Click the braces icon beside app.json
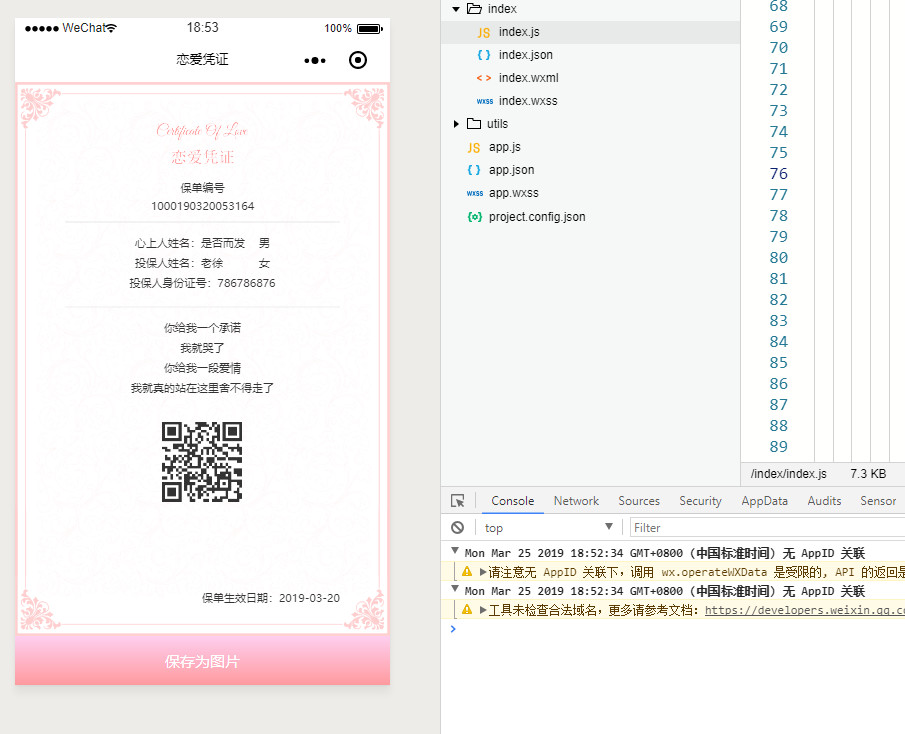Screen dimensions: 905x734 pos(474,170)
